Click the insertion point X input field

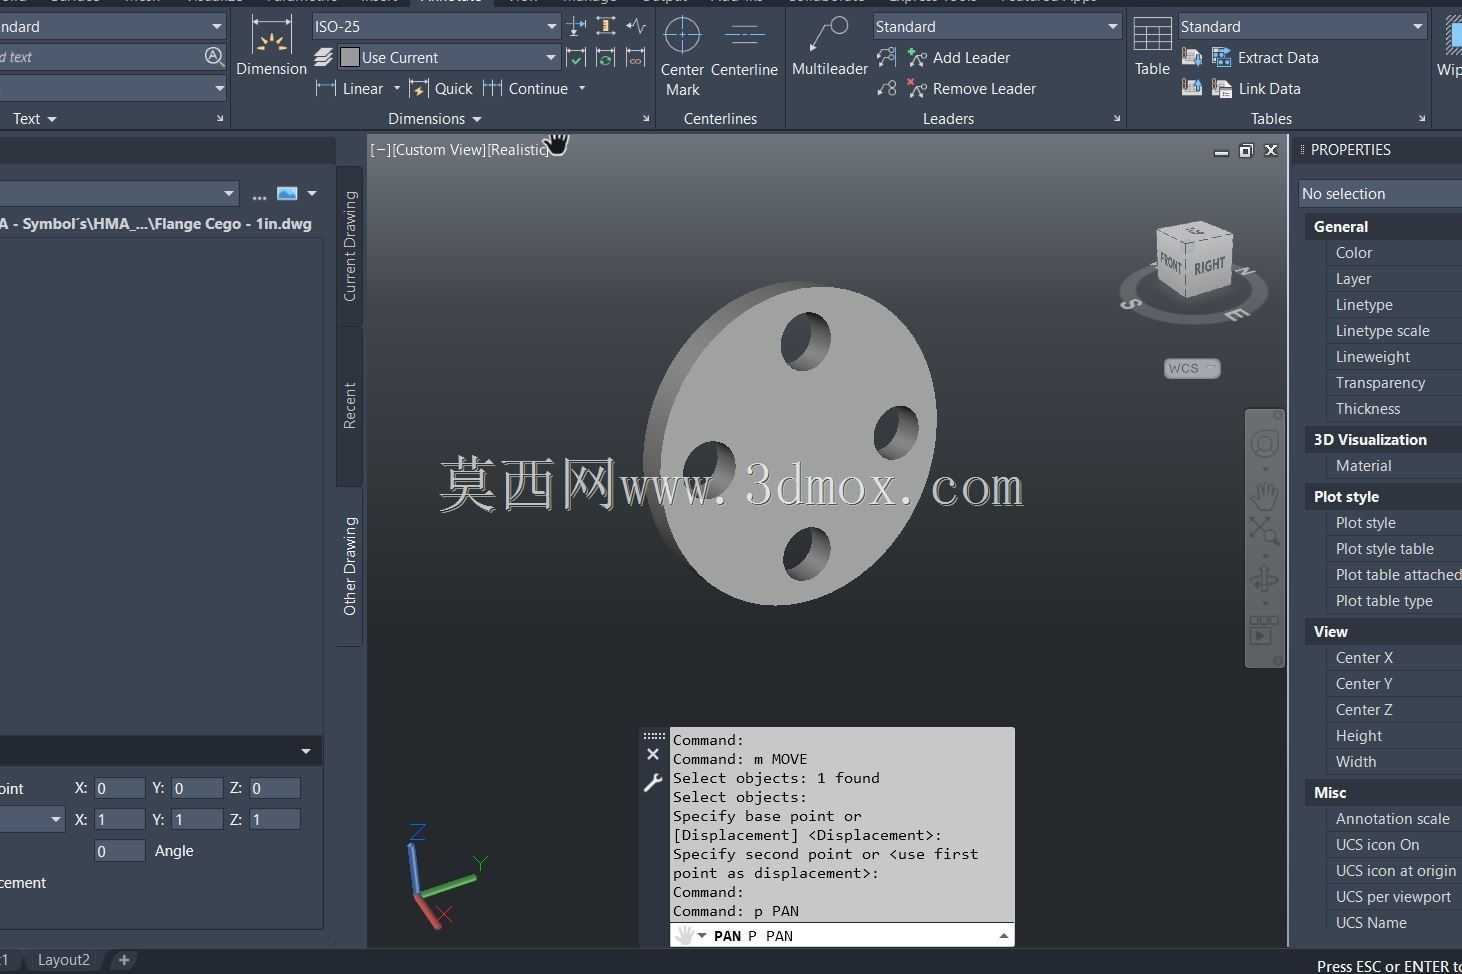[119, 788]
